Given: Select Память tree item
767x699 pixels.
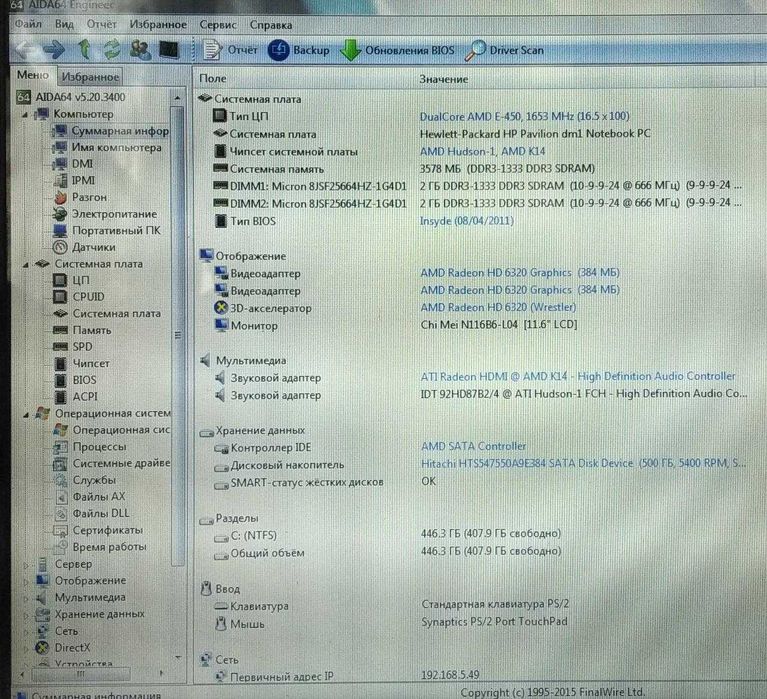Looking at the screenshot, I should click(x=82, y=330).
